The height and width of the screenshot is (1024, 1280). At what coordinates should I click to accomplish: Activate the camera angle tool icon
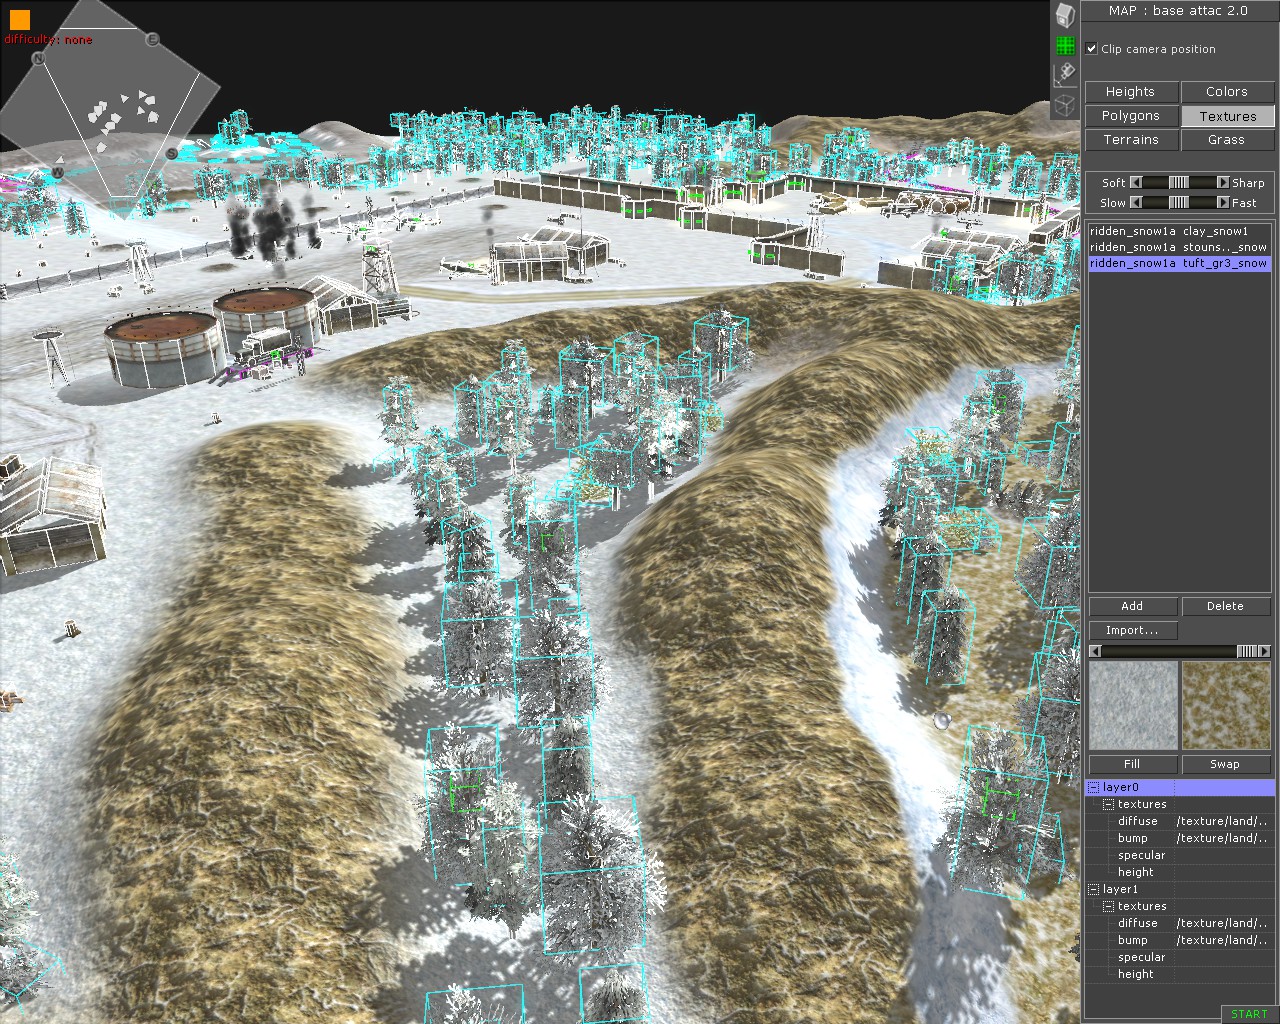[1065, 74]
